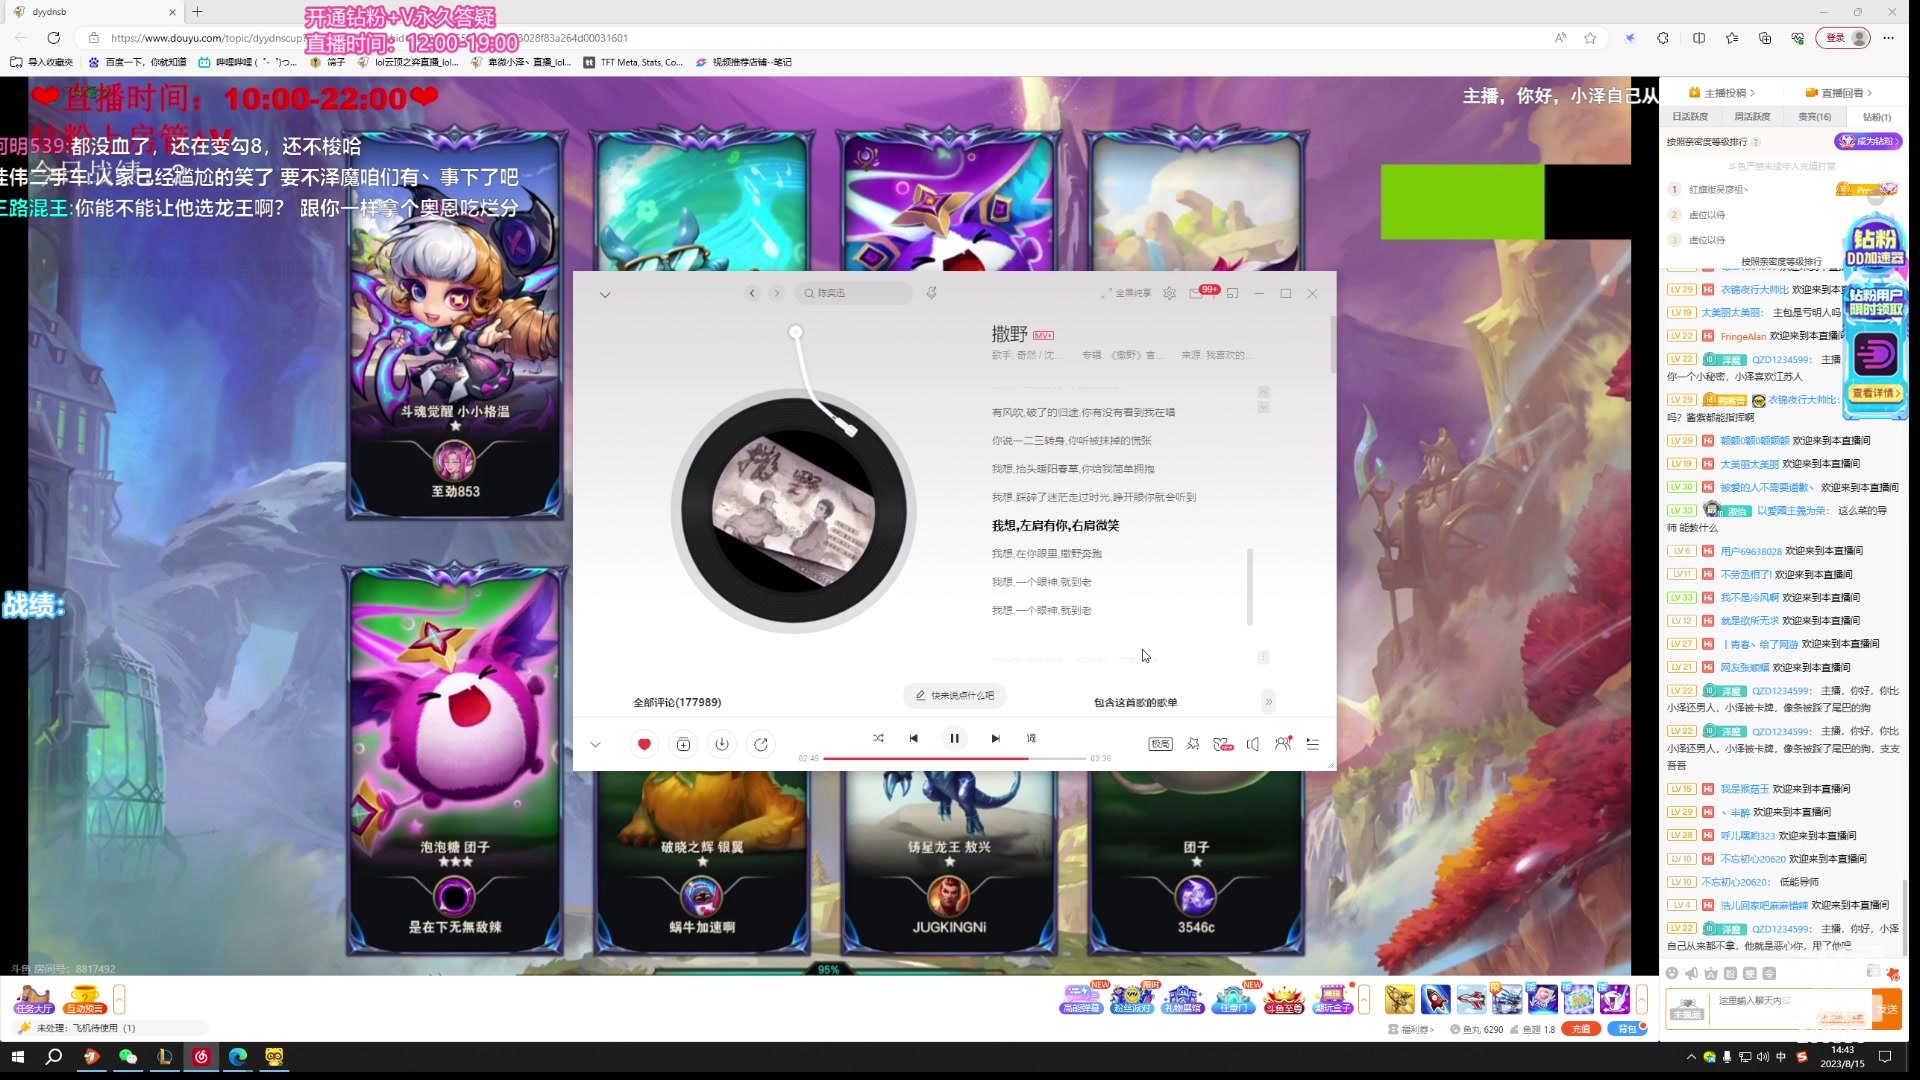Collapse the song detail page with the top-left chevron
Image resolution: width=1920 pixels, height=1080 pixels.
[x=604, y=294]
